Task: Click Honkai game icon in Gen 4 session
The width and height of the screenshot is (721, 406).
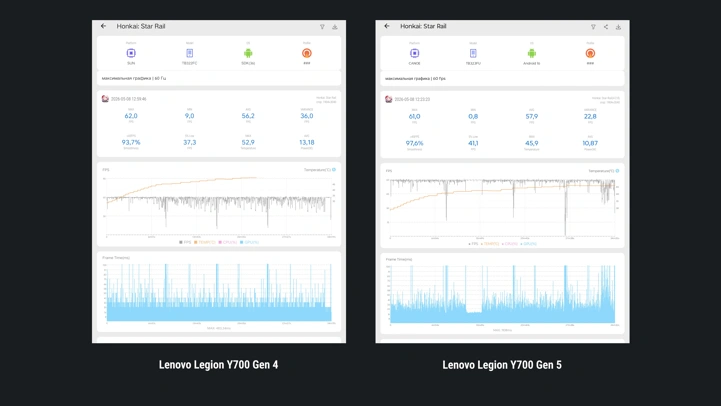Action: 105,99
